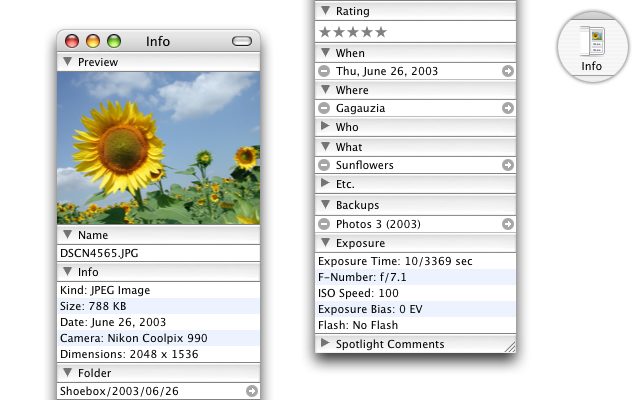Click the go arrow next to Photos 3 (2003)
Viewport: 640px width, 400px height.
click(508, 224)
